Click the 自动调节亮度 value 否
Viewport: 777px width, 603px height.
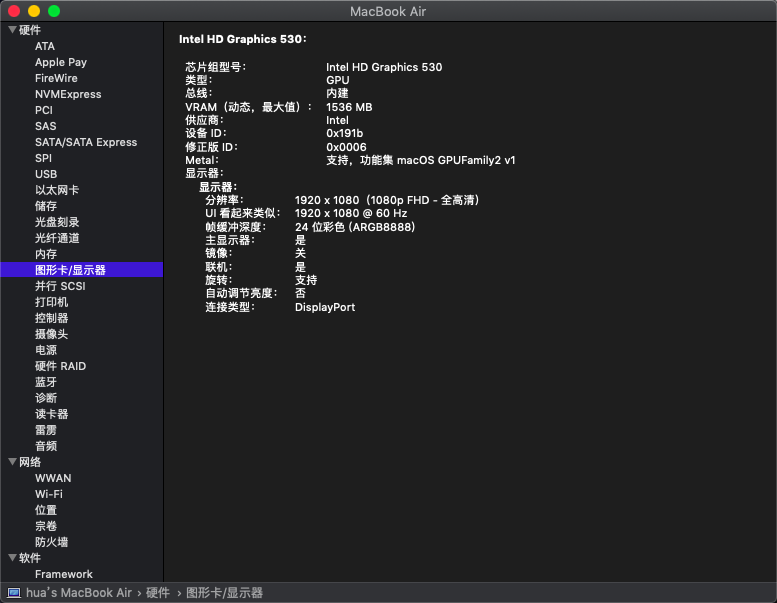point(300,293)
